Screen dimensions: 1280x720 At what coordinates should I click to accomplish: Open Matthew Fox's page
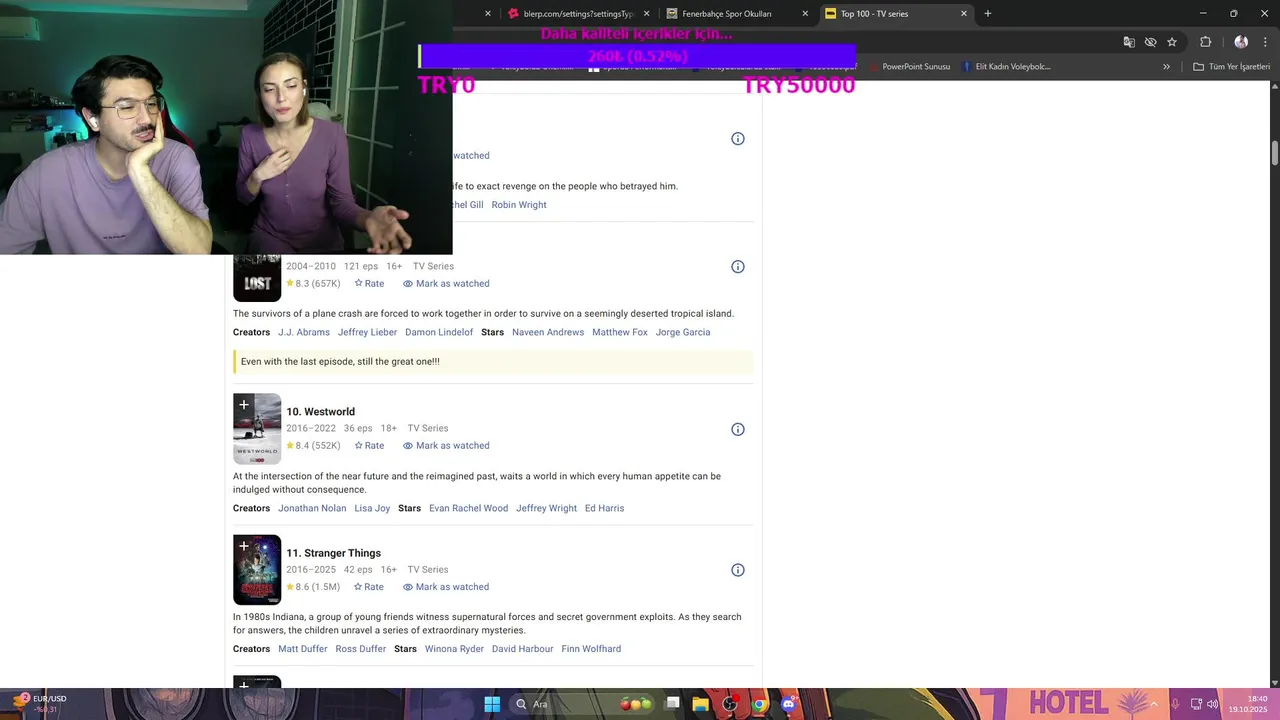620,332
